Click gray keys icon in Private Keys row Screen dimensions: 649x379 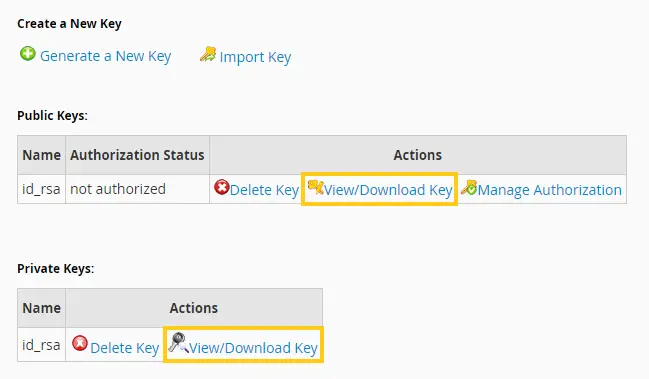point(178,342)
